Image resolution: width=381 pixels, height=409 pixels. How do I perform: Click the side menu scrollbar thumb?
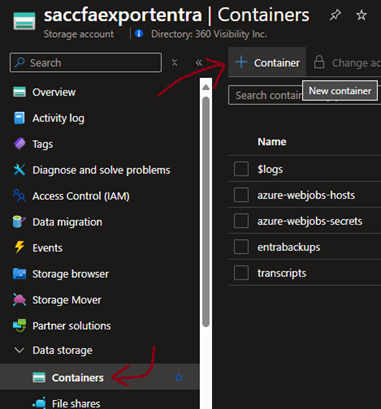(206, 212)
